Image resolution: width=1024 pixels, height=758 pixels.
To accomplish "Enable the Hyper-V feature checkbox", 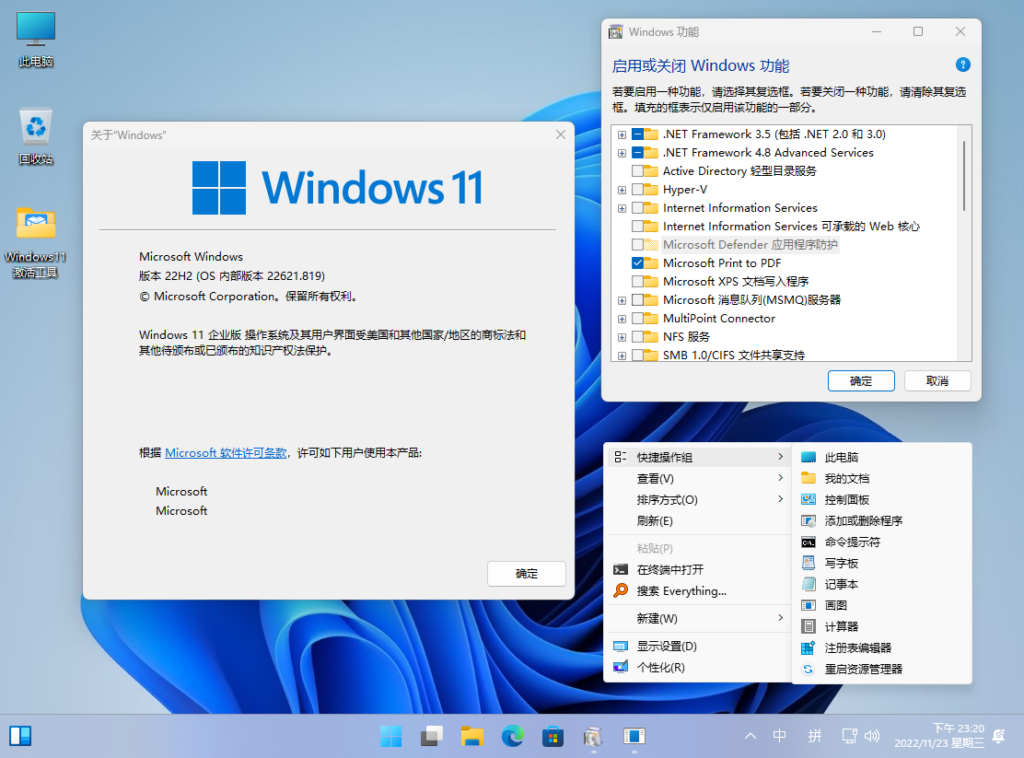I will (638, 189).
